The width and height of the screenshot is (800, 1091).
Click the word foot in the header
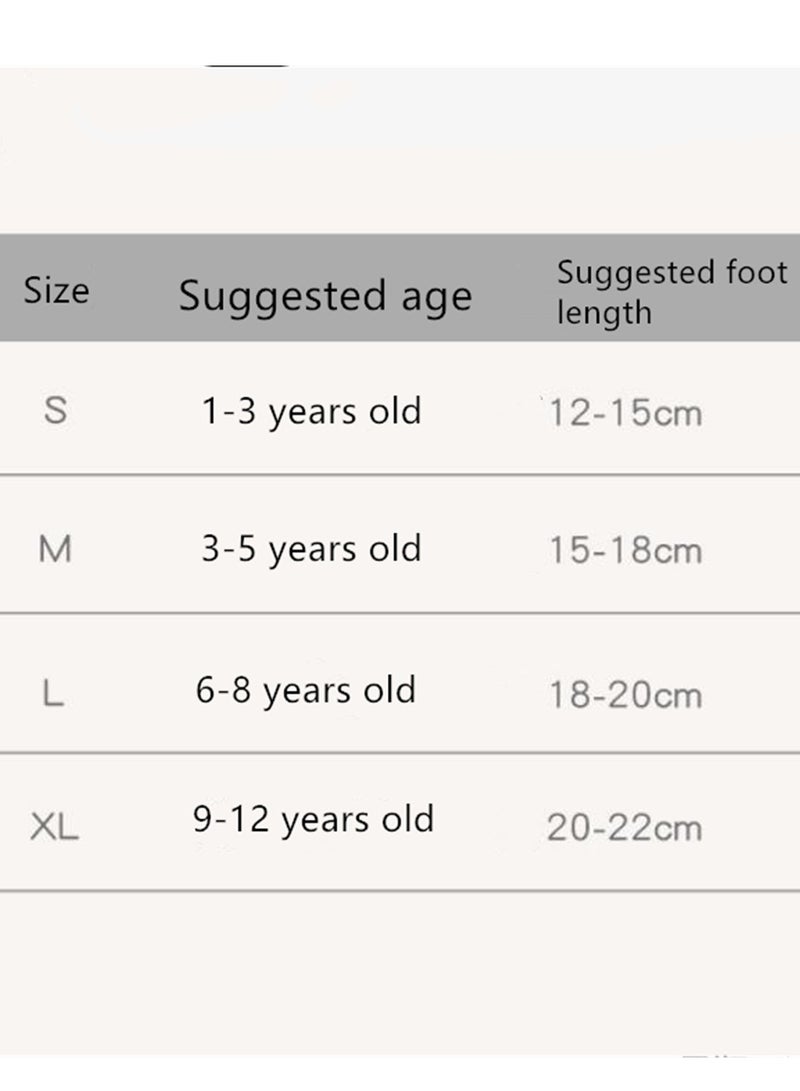pos(757,272)
